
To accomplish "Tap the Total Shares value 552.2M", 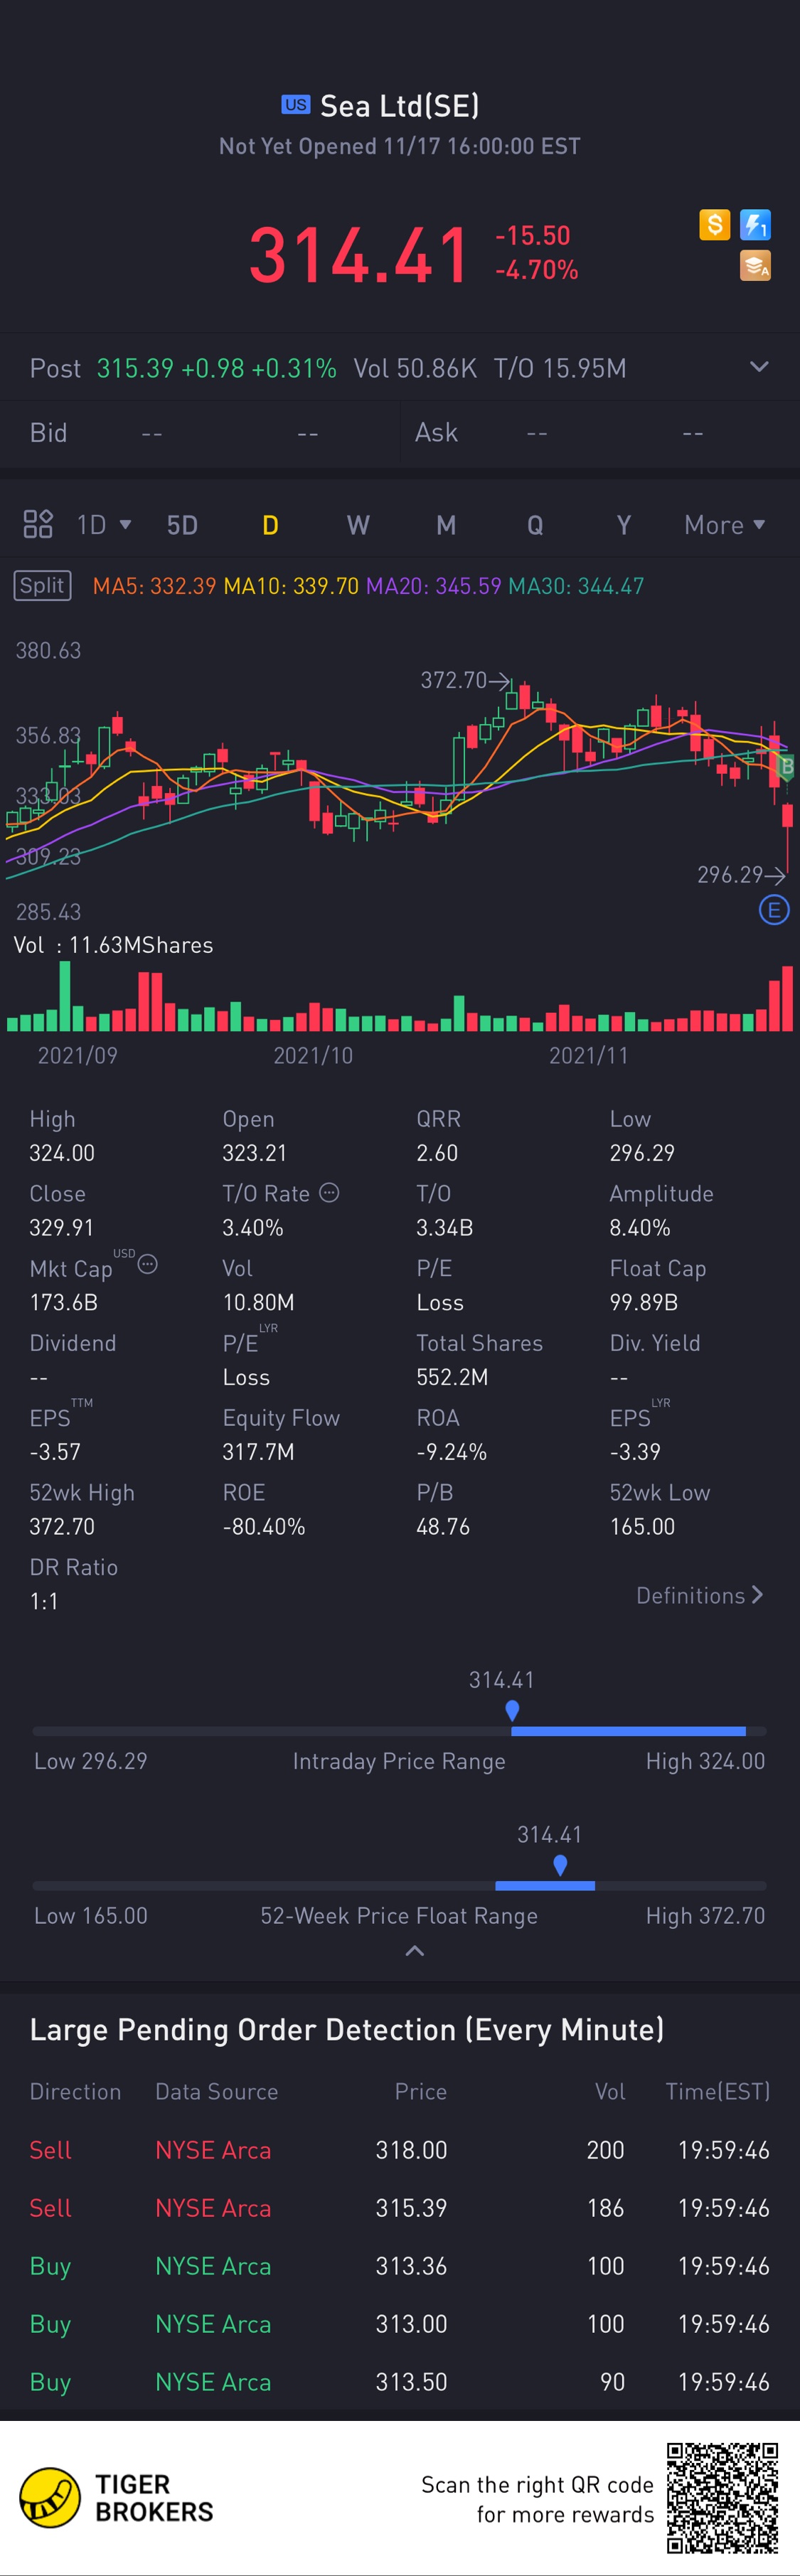I will click(452, 1377).
